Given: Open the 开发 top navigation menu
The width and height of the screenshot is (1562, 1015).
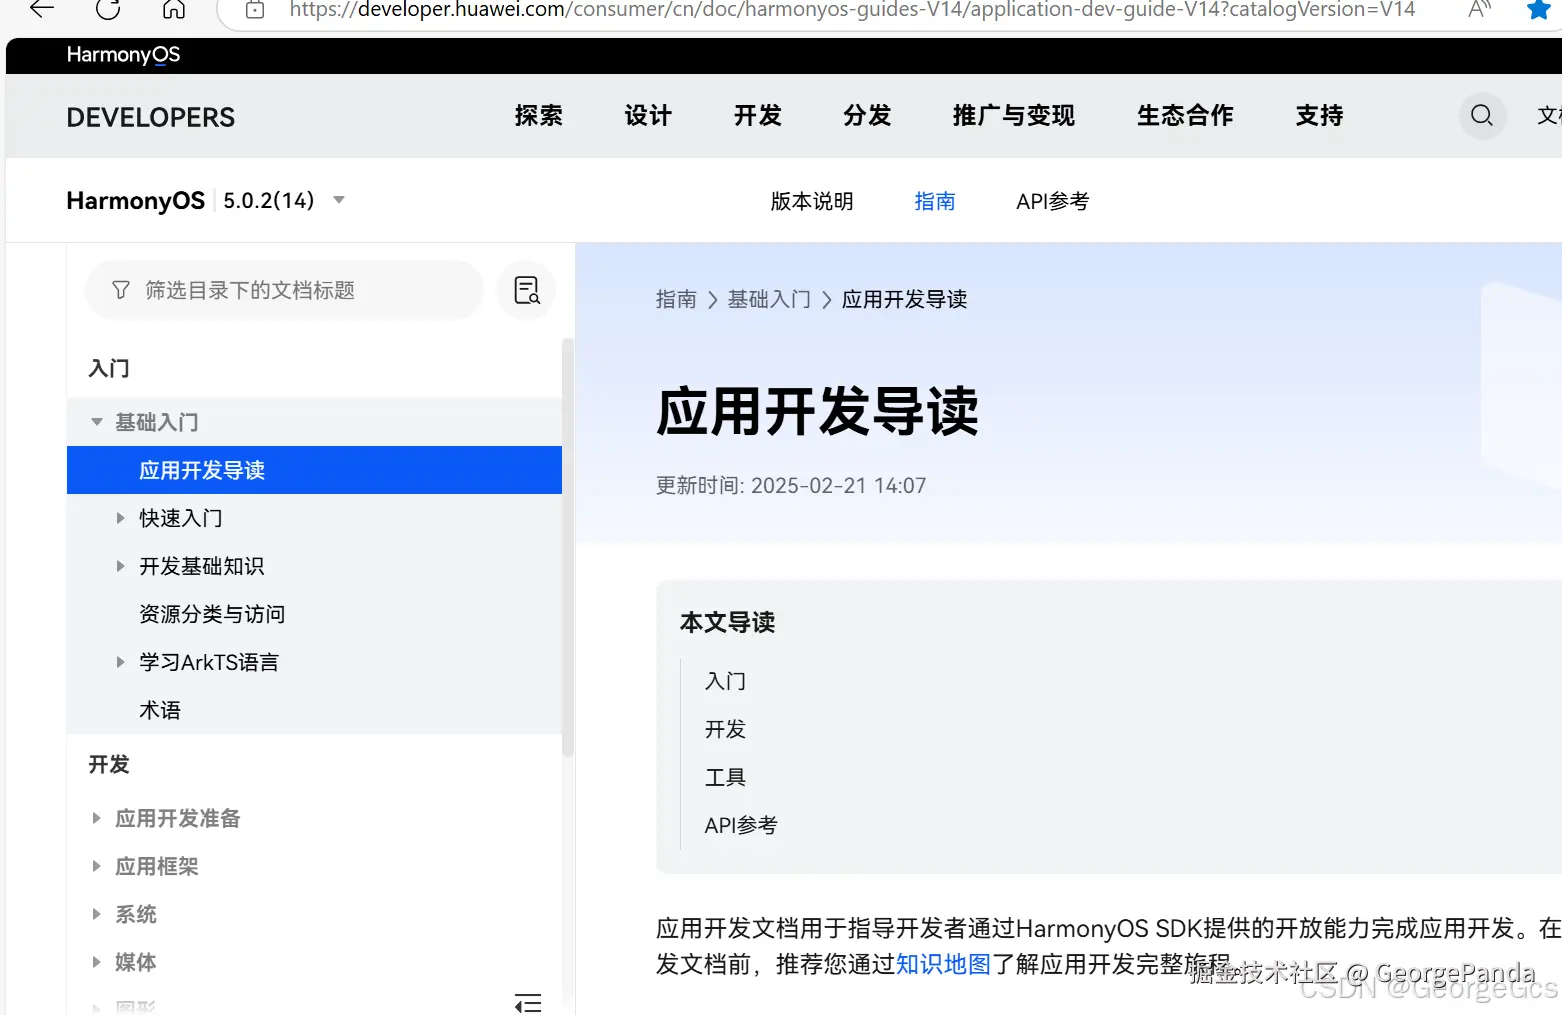Looking at the screenshot, I should (x=757, y=116).
